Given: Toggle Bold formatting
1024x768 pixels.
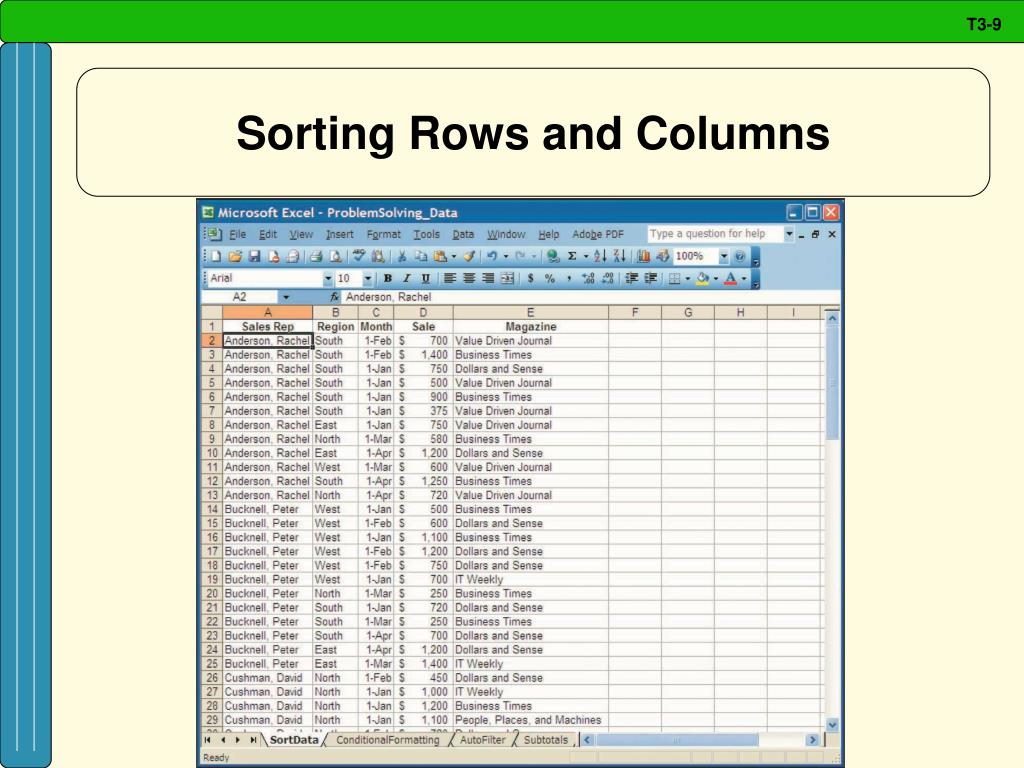Looking at the screenshot, I should coord(387,279).
